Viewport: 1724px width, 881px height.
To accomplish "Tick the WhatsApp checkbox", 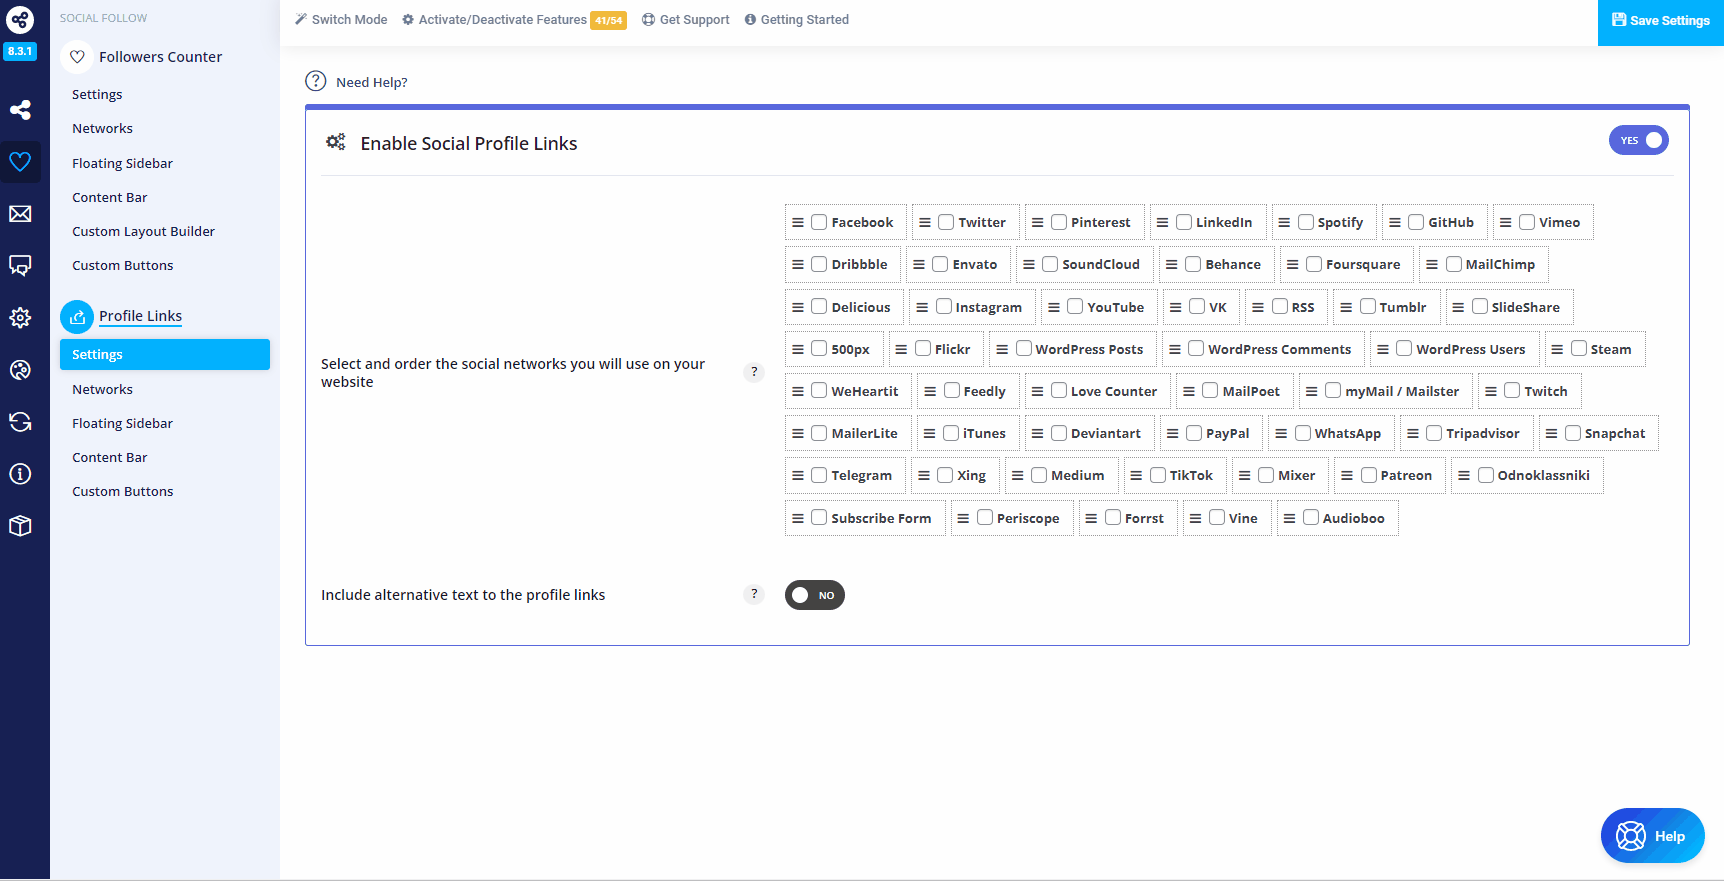I will click(x=1303, y=433).
